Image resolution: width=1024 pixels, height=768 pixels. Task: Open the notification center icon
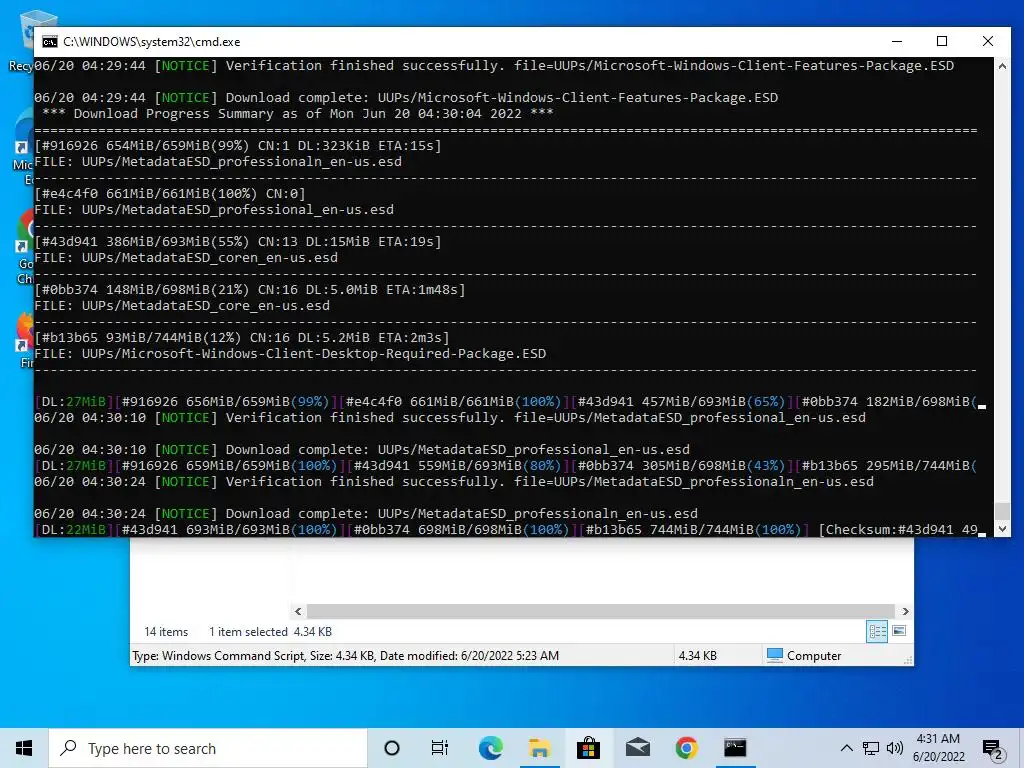click(x=993, y=749)
